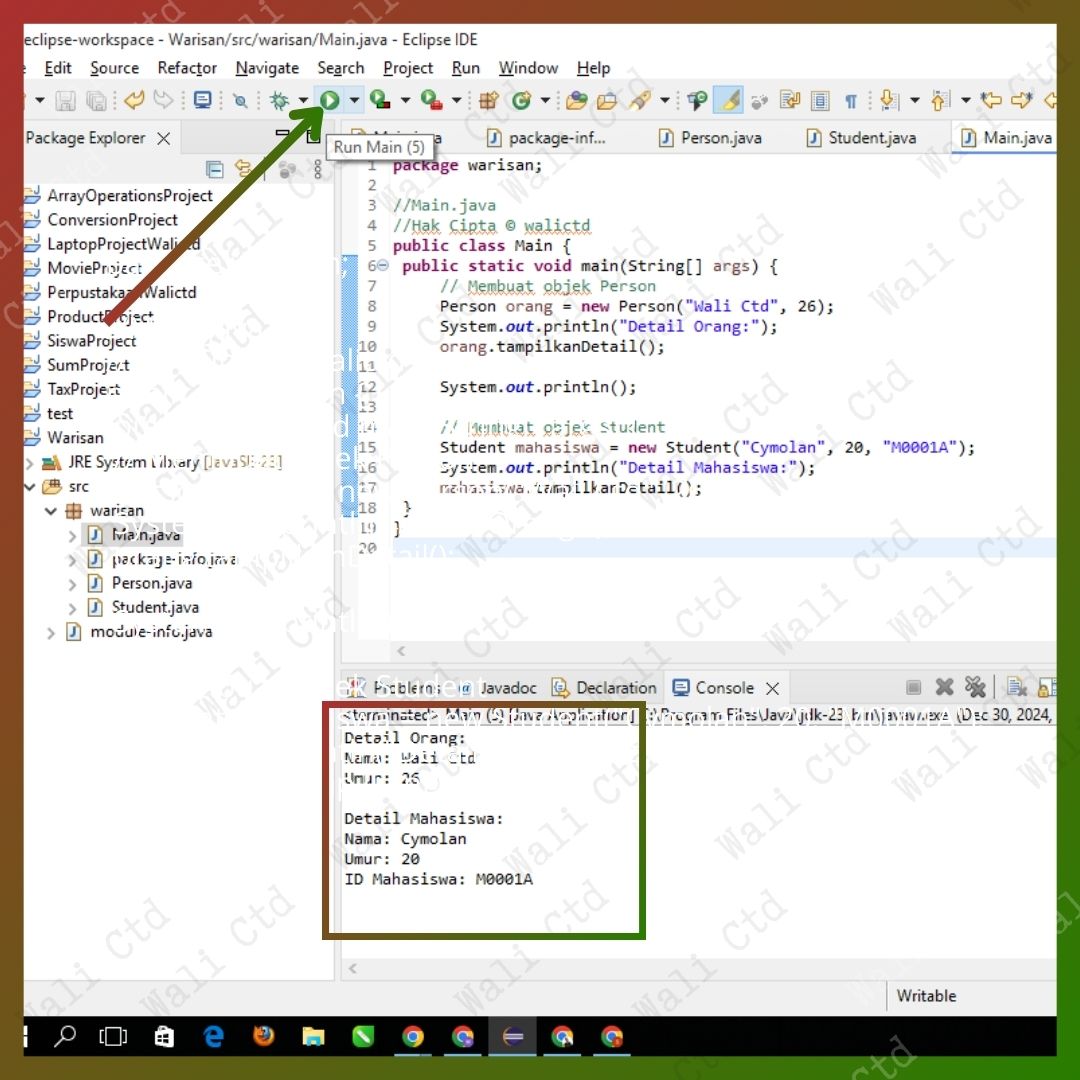The width and height of the screenshot is (1080, 1080).
Task: Click the grey Terminate square in Console
Action: pyautogui.click(x=913, y=687)
